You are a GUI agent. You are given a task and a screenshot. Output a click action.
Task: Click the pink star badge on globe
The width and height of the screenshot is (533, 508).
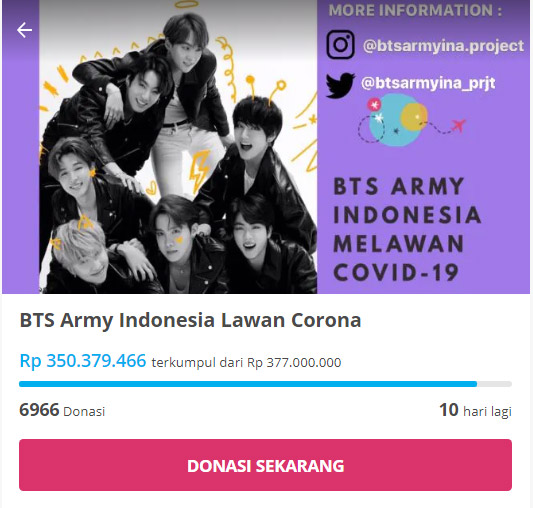coord(374,104)
